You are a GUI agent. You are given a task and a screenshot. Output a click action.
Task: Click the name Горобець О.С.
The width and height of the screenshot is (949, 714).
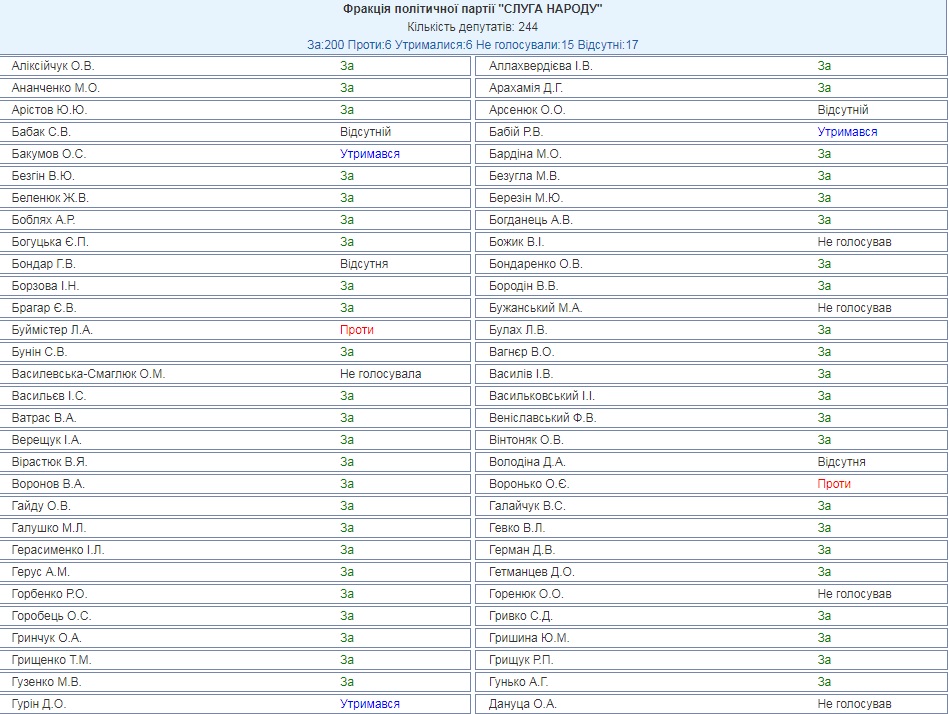51,616
